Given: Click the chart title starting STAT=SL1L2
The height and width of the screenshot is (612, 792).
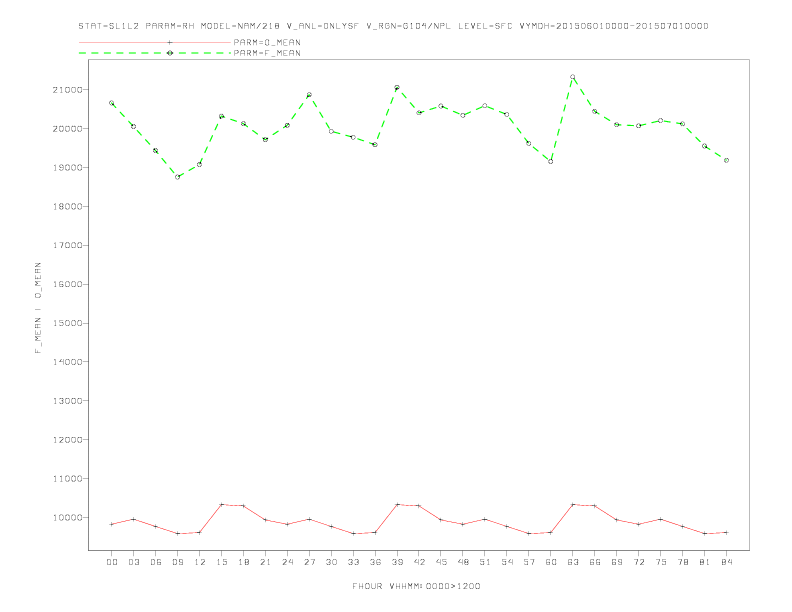Looking at the screenshot, I should (x=393, y=26).
